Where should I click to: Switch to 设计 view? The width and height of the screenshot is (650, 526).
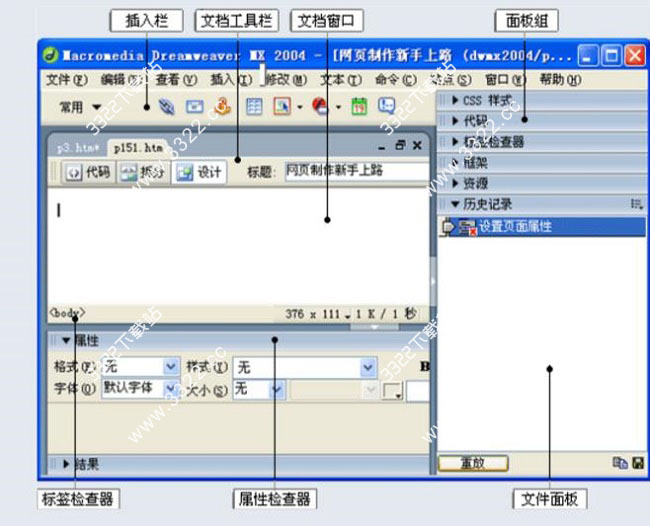199,172
